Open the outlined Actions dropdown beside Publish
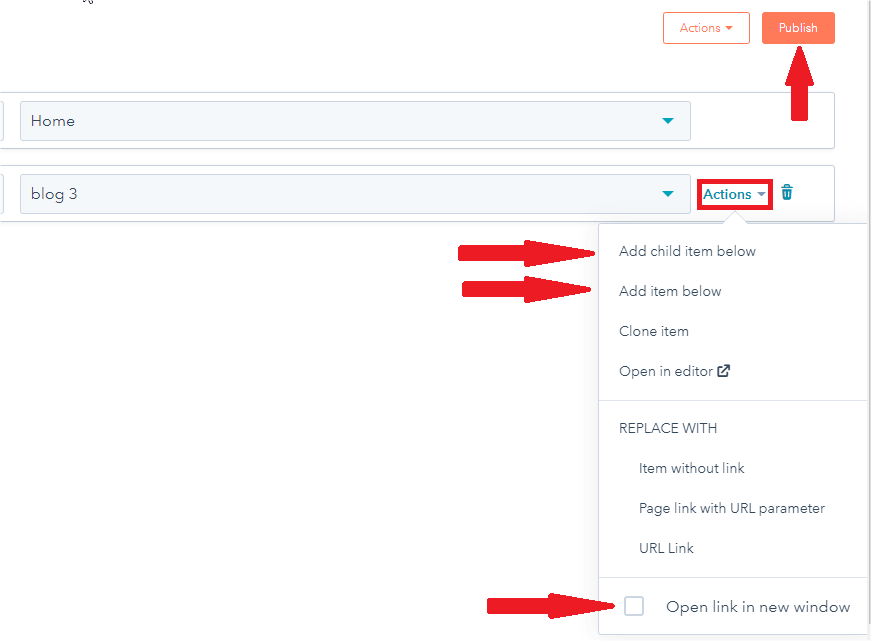This screenshot has height=641, width=871. 705,28
